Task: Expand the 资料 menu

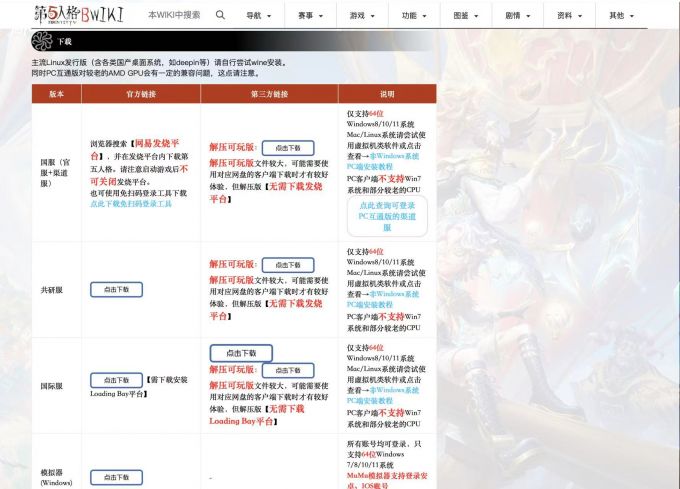Action: point(569,16)
